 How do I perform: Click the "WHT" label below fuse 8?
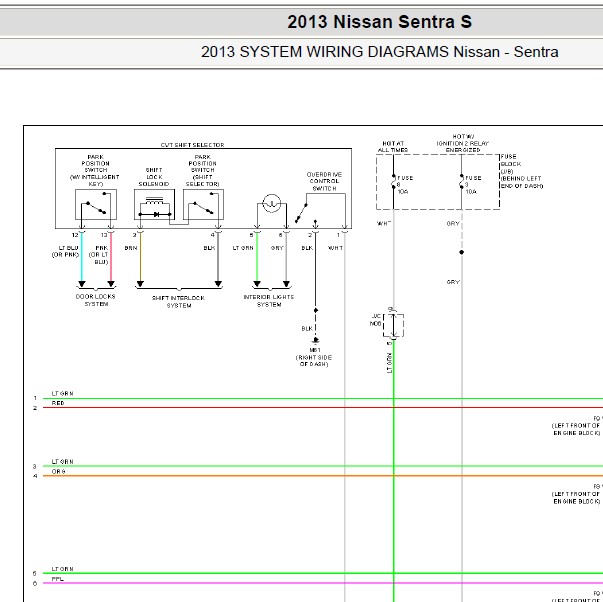tap(384, 223)
